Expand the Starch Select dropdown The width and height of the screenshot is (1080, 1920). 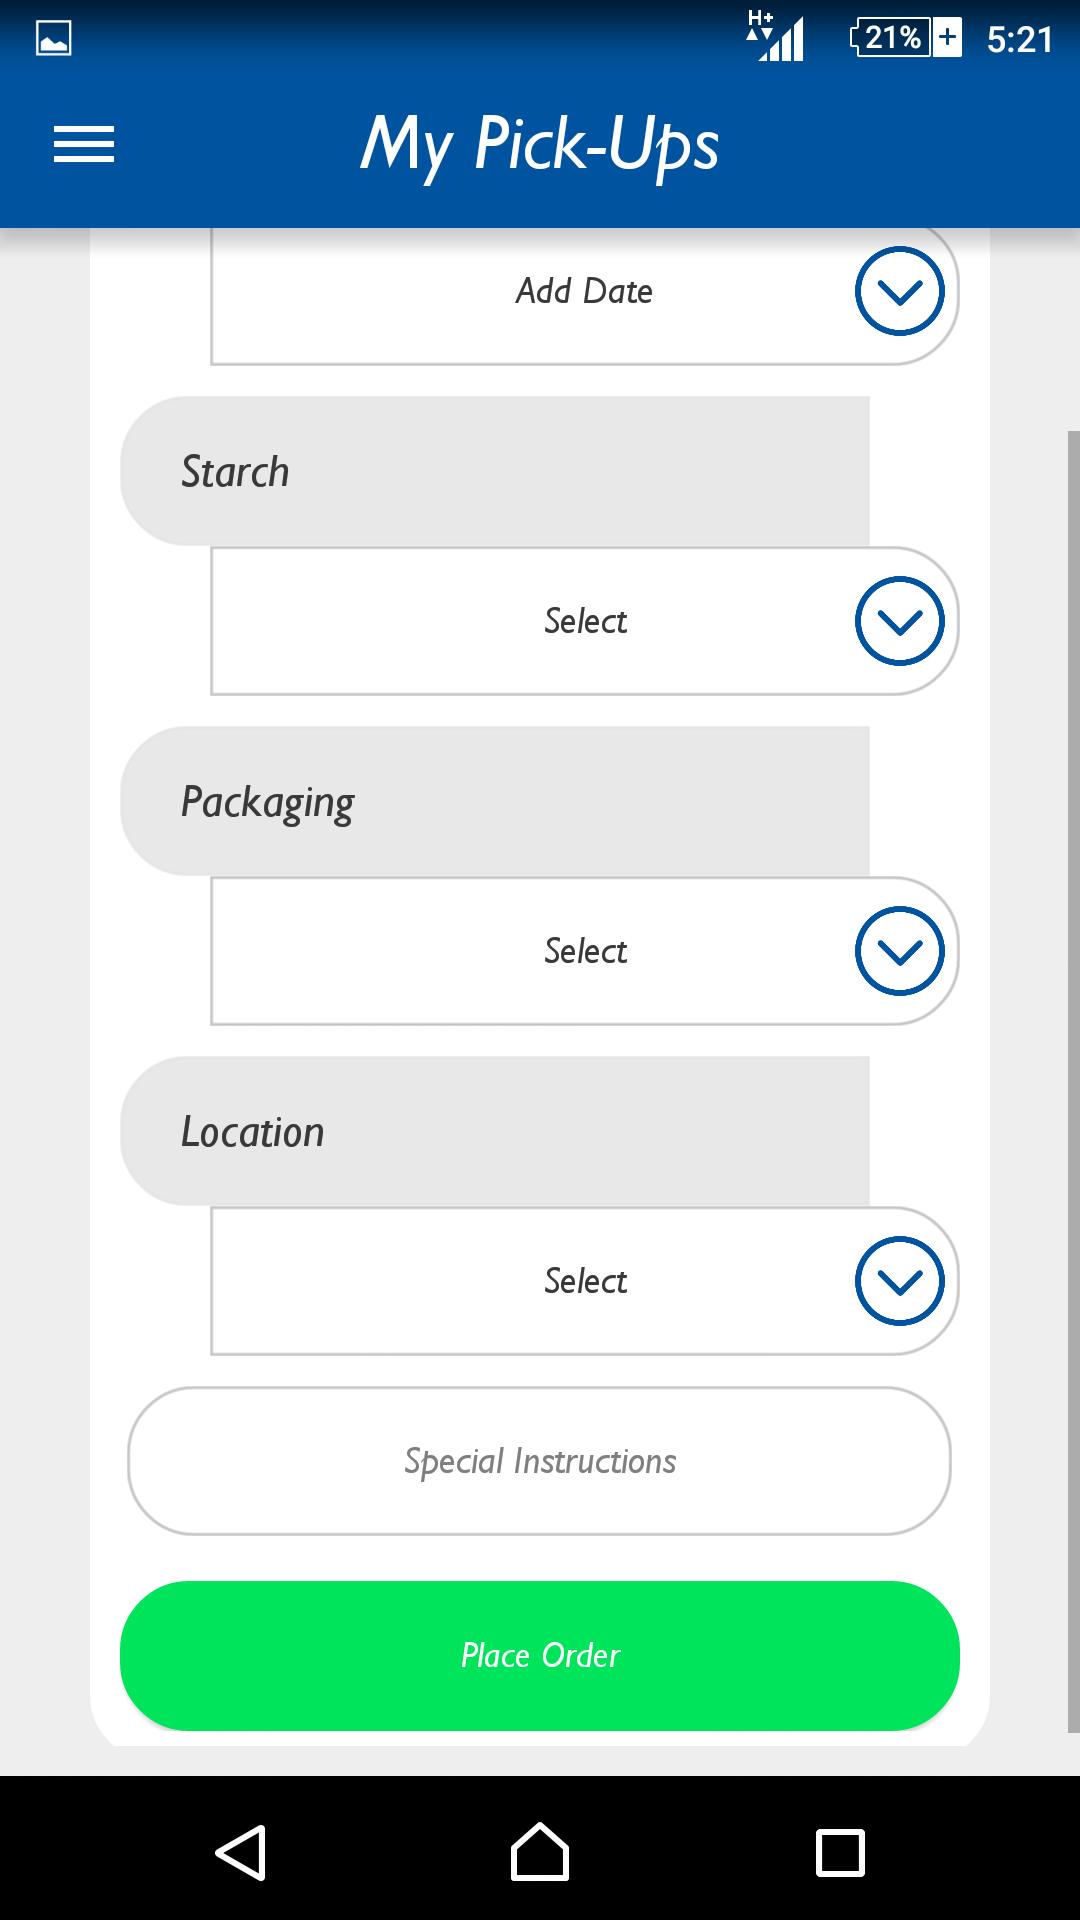584,621
